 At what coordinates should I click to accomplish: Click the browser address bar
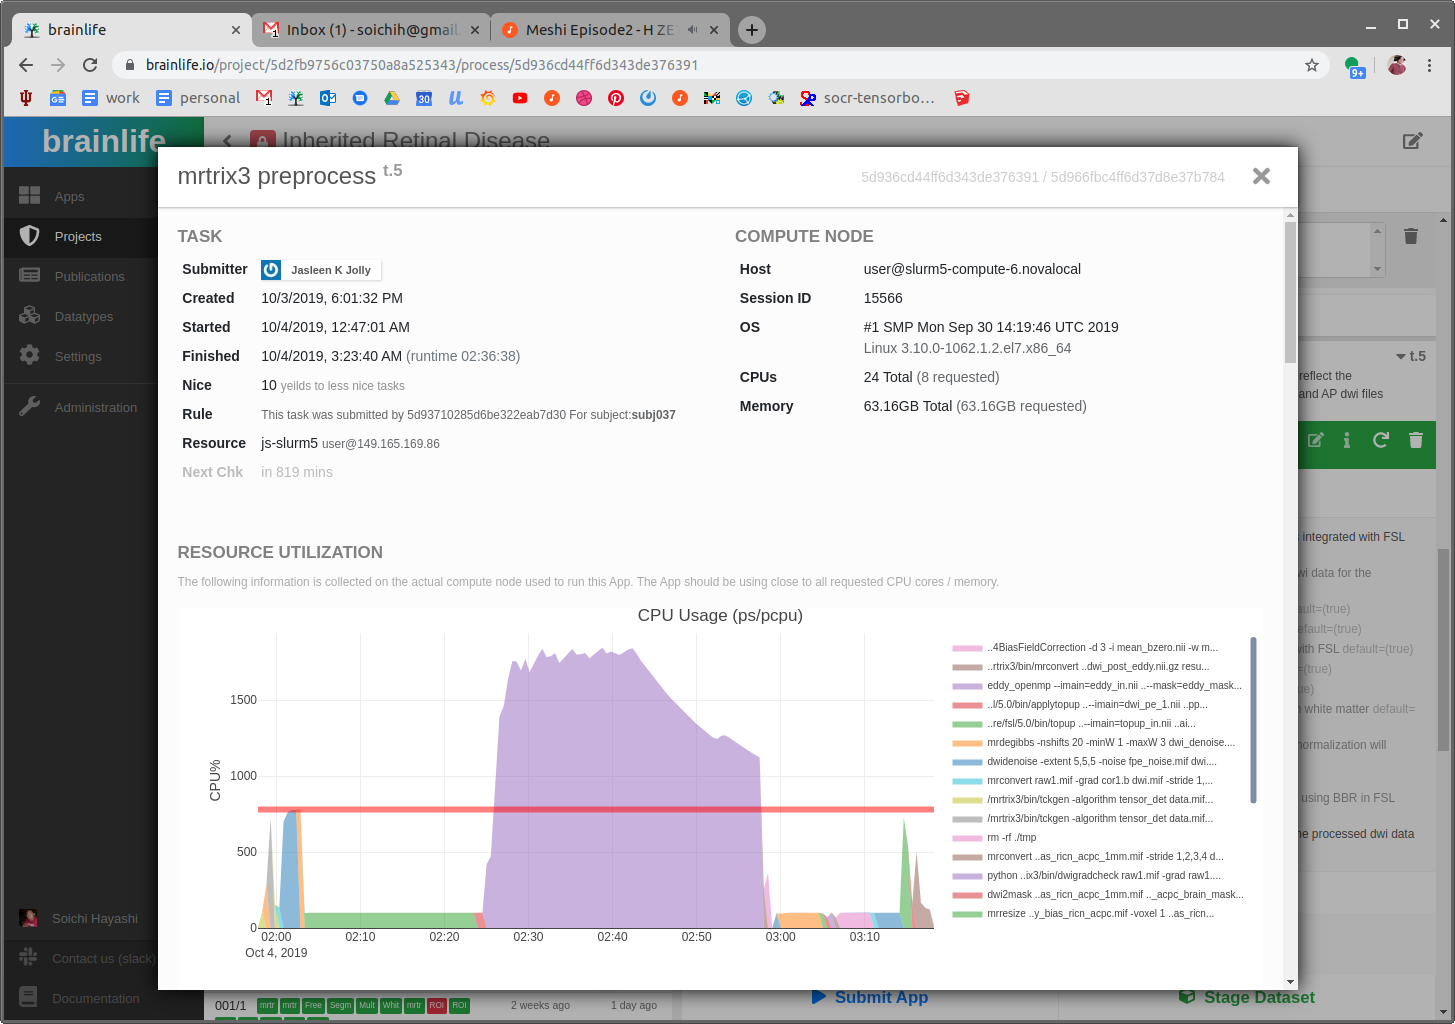600,64
